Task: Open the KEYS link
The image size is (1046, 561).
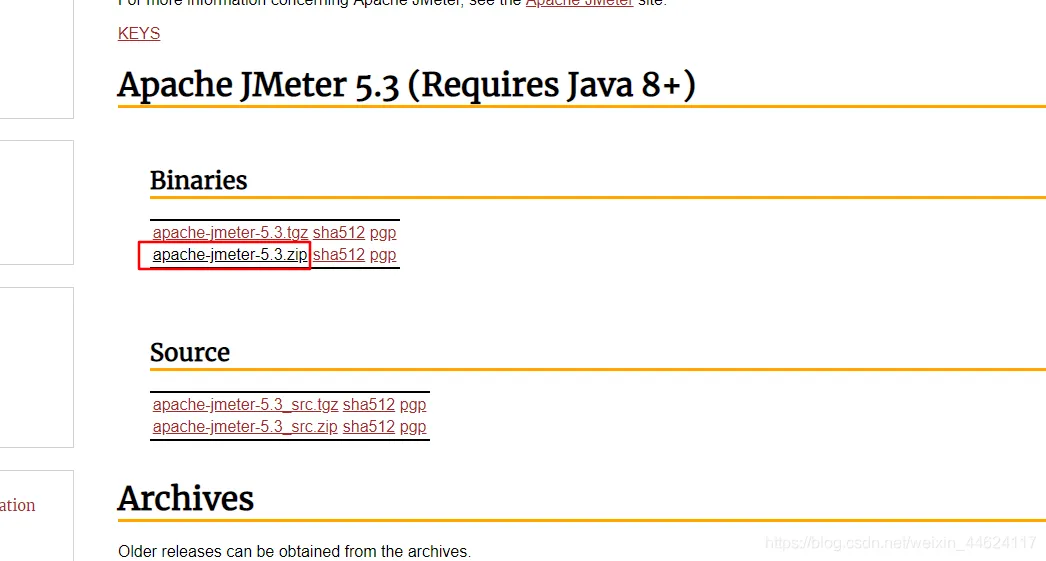Action: [139, 33]
